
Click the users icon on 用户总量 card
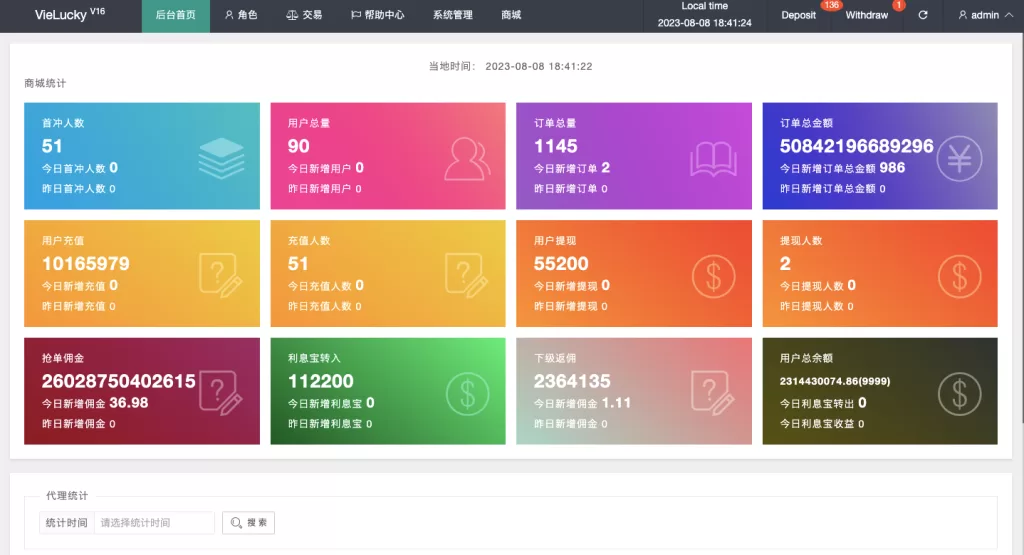[x=467, y=157]
